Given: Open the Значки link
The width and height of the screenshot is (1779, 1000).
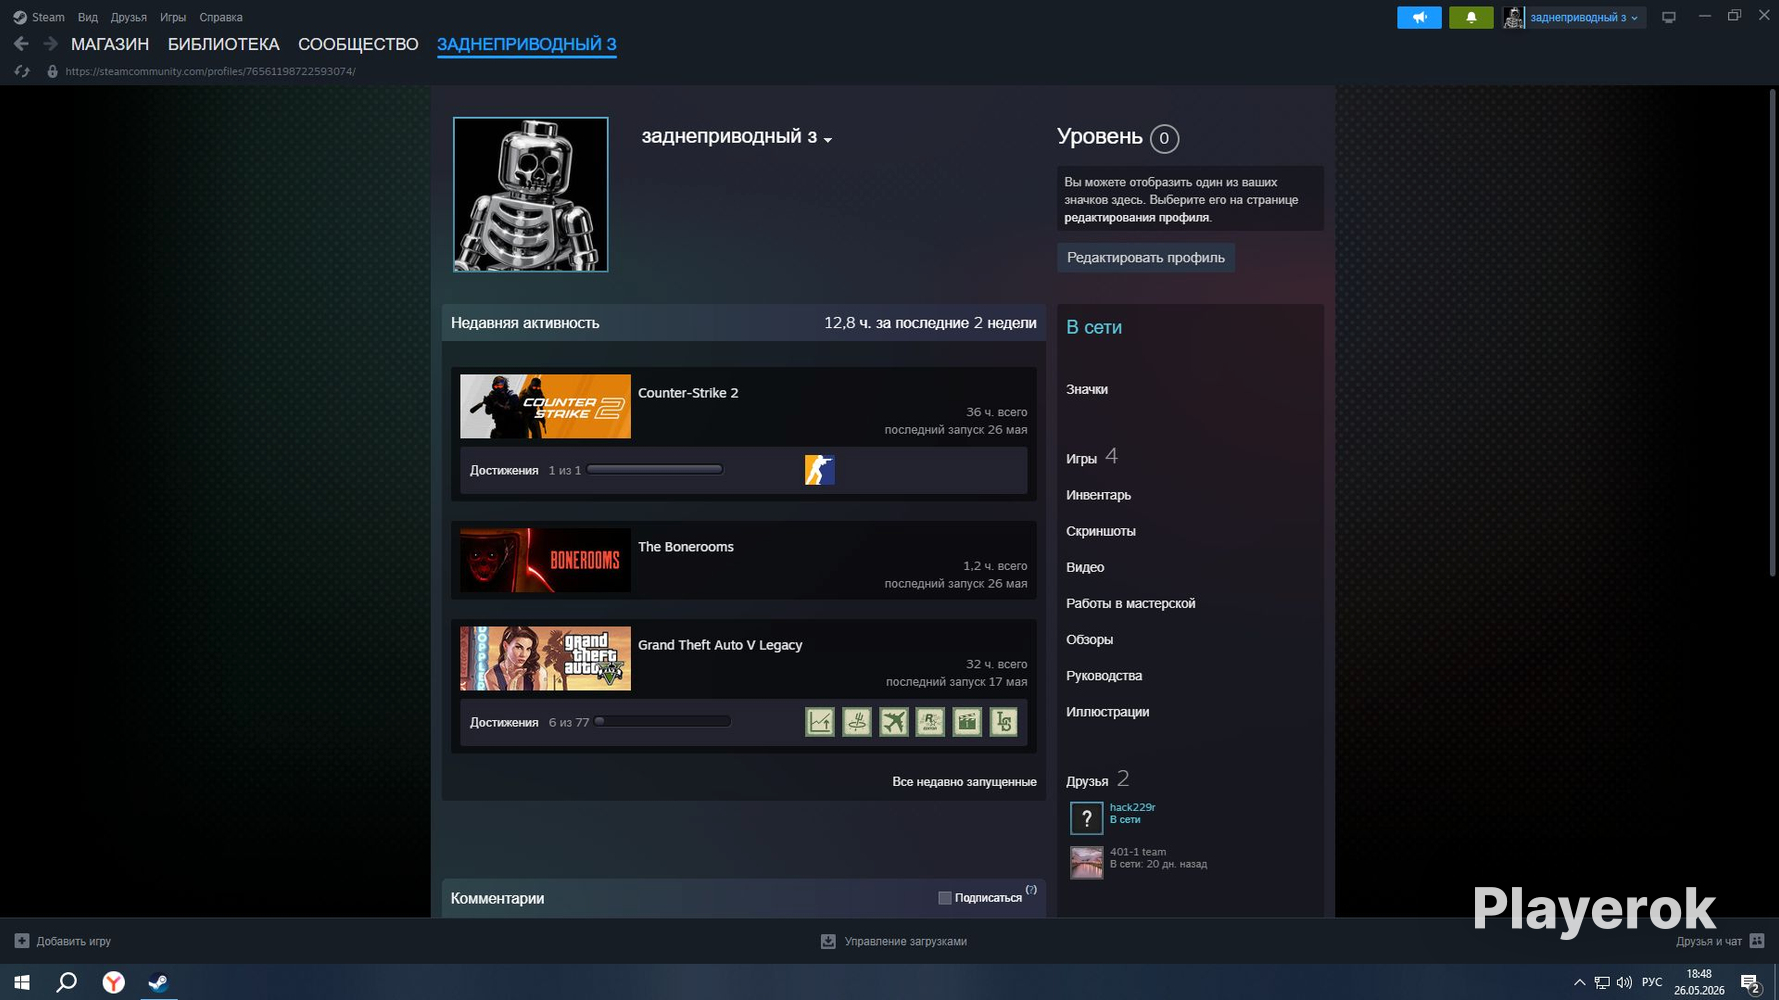Looking at the screenshot, I should pyautogui.click(x=1087, y=389).
